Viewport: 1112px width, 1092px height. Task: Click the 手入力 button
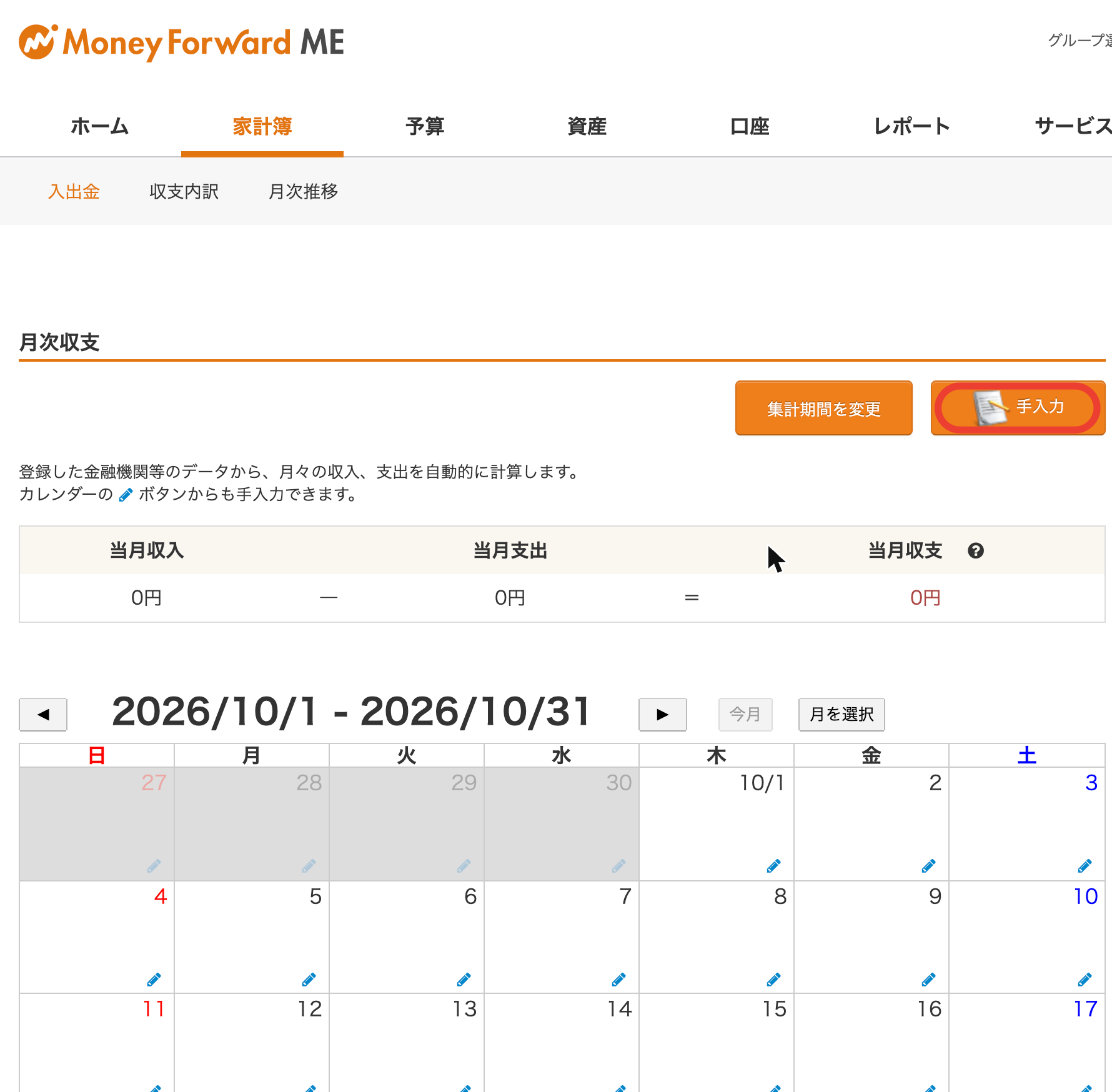1018,408
